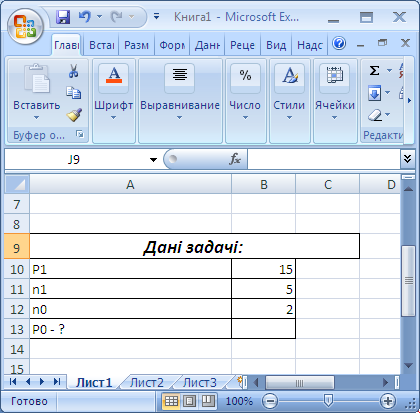This screenshot has height=413, width=420.
Task: Undo the last action
Action: 85,17
